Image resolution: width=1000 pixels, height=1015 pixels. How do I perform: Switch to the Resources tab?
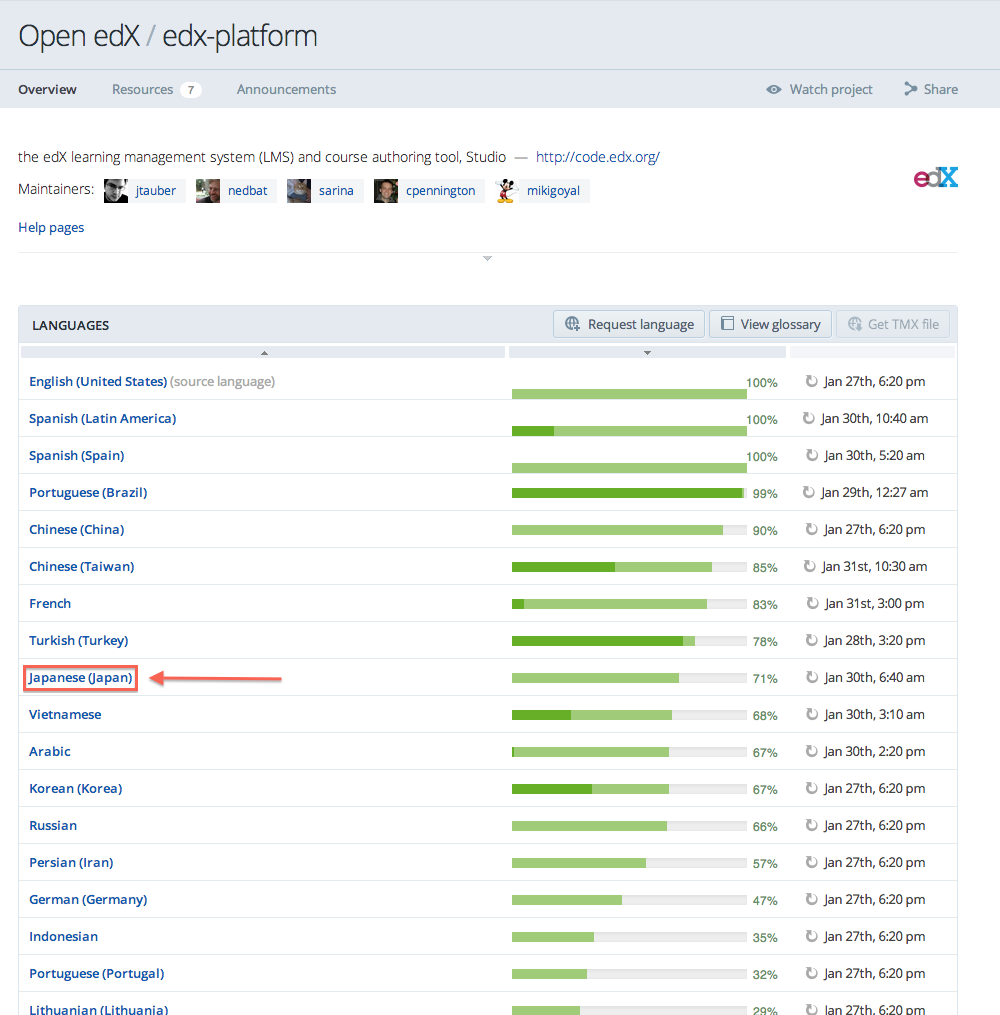[143, 90]
